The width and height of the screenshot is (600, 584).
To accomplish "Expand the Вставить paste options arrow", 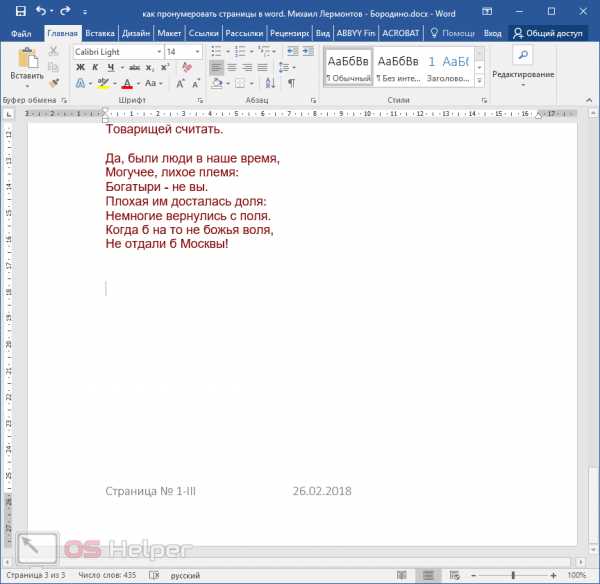I will point(27,86).
